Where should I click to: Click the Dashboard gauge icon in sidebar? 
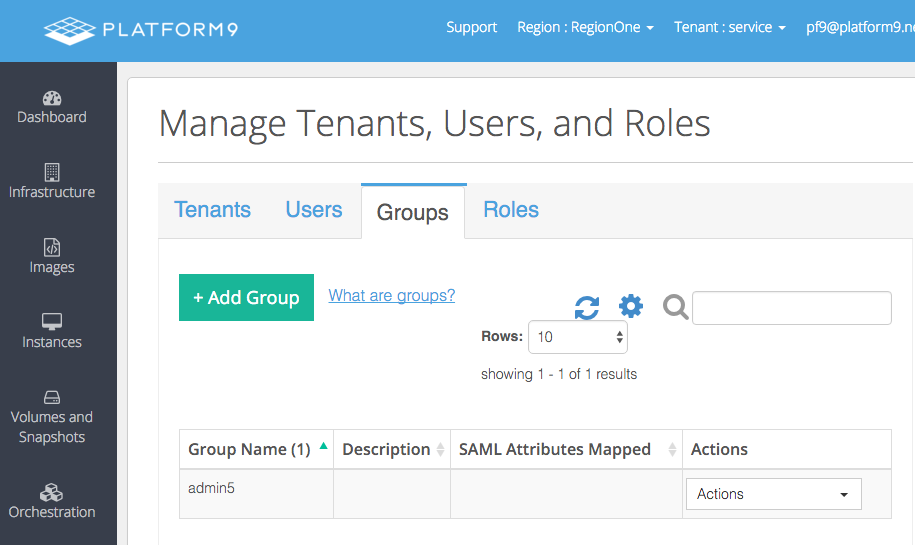click(52, 98)
